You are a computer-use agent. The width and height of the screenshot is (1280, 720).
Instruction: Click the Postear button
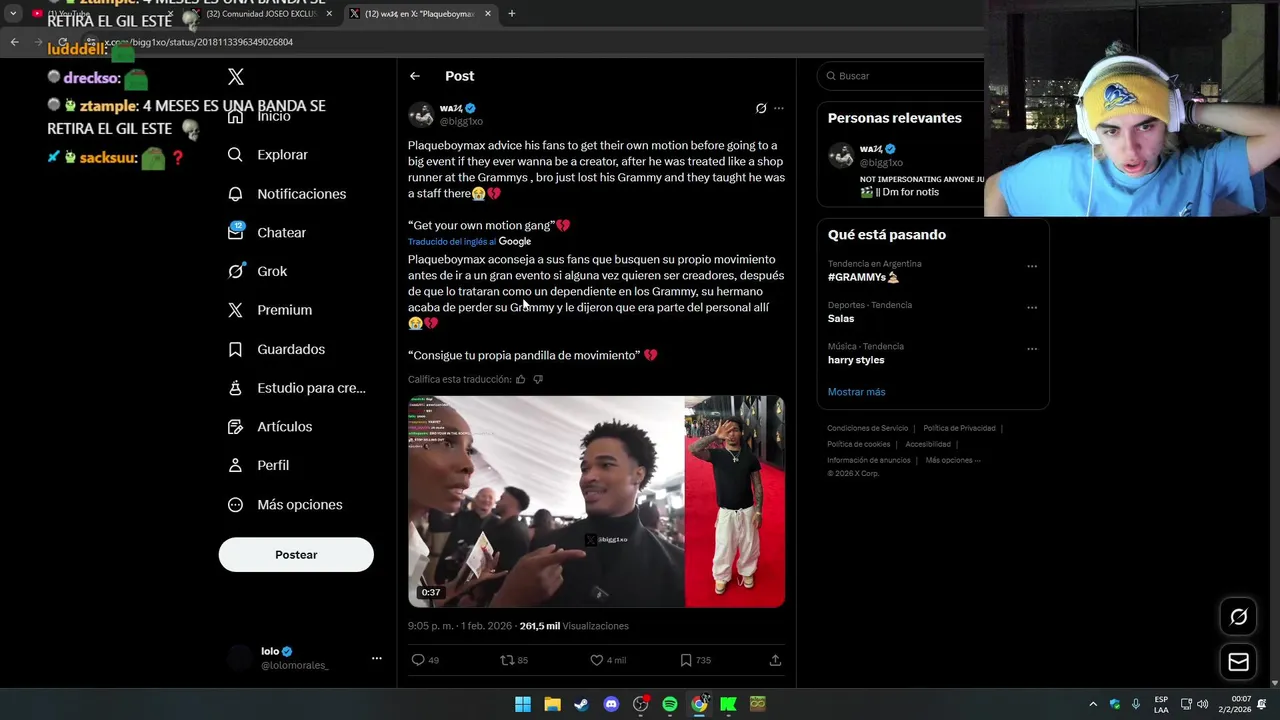click(296, 555)
